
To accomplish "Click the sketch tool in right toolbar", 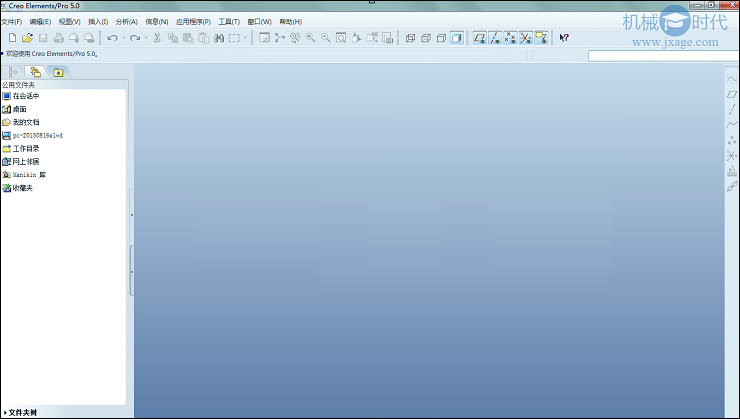I will [732, 78].
